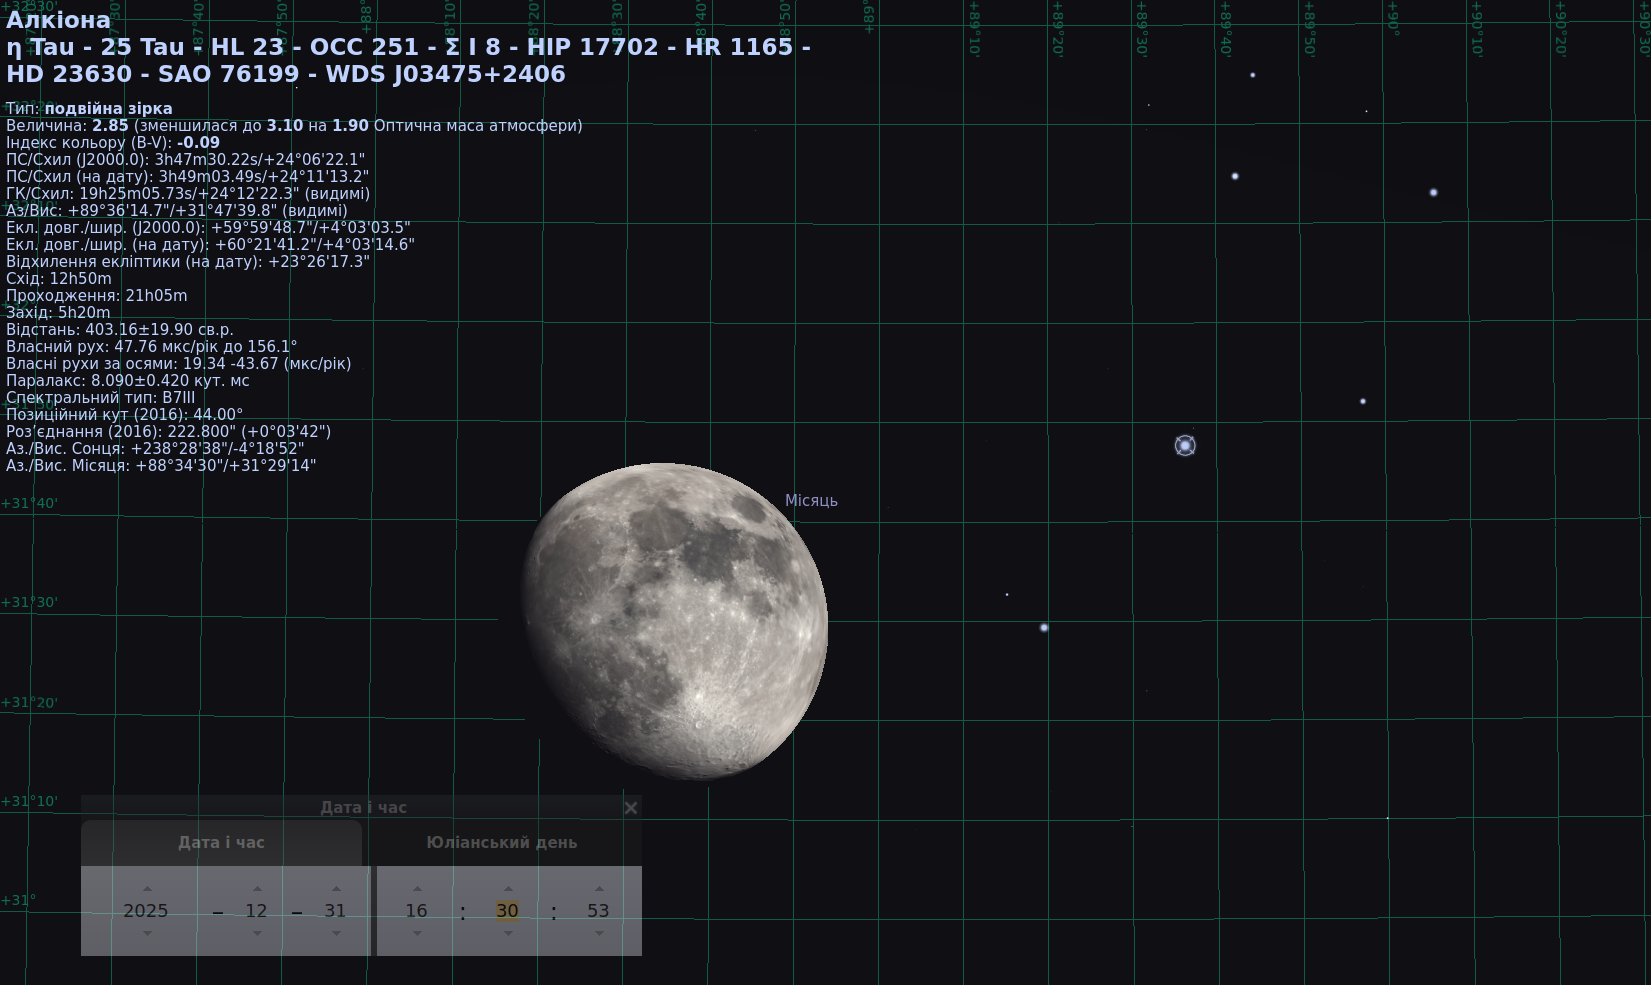This screenshot has height=985, width=1651.
Task: Click the seconds field showing 53
Action: (x=598, y=911)
